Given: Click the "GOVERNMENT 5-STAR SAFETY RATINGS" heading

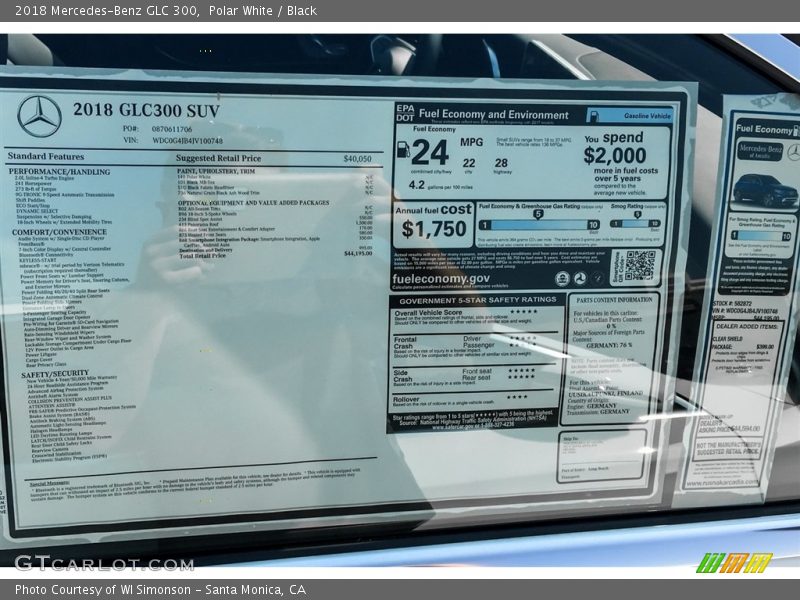Looking at the screenshot, I should (x=478, y=300).
